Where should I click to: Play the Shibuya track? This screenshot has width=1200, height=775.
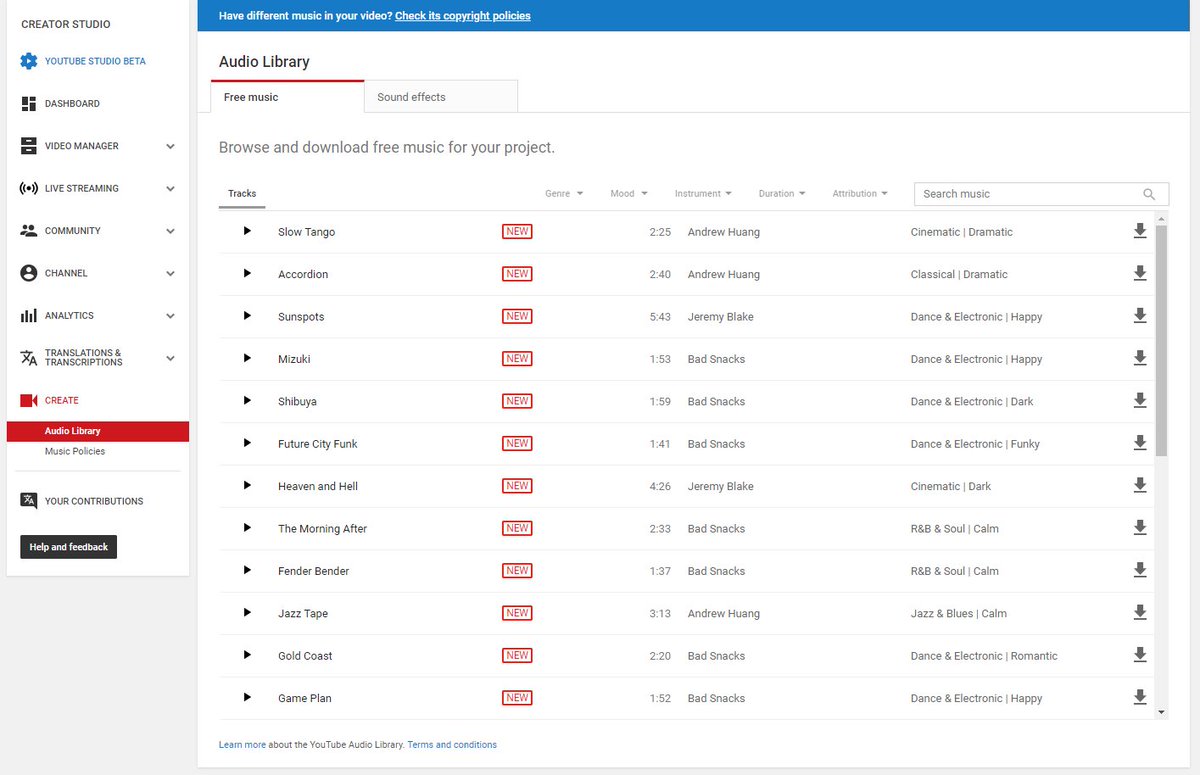[247, 400]
